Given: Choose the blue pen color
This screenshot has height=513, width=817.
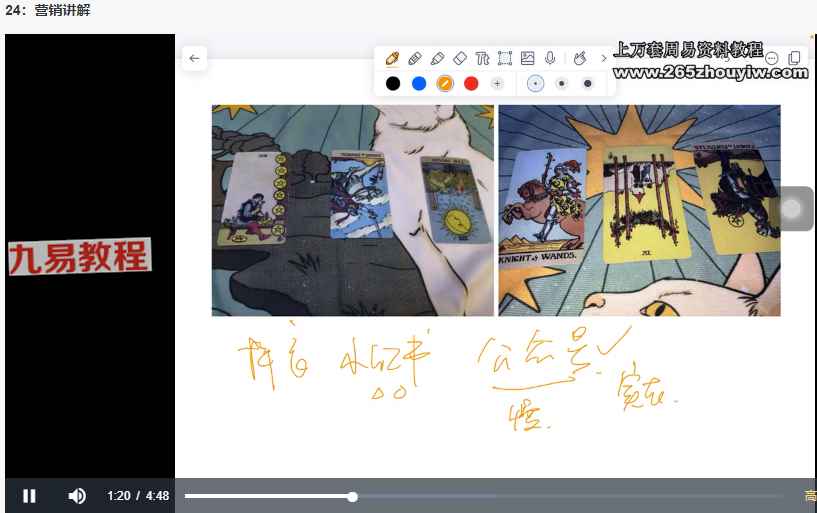Looking at the screenshot, I should pos(419,83).
